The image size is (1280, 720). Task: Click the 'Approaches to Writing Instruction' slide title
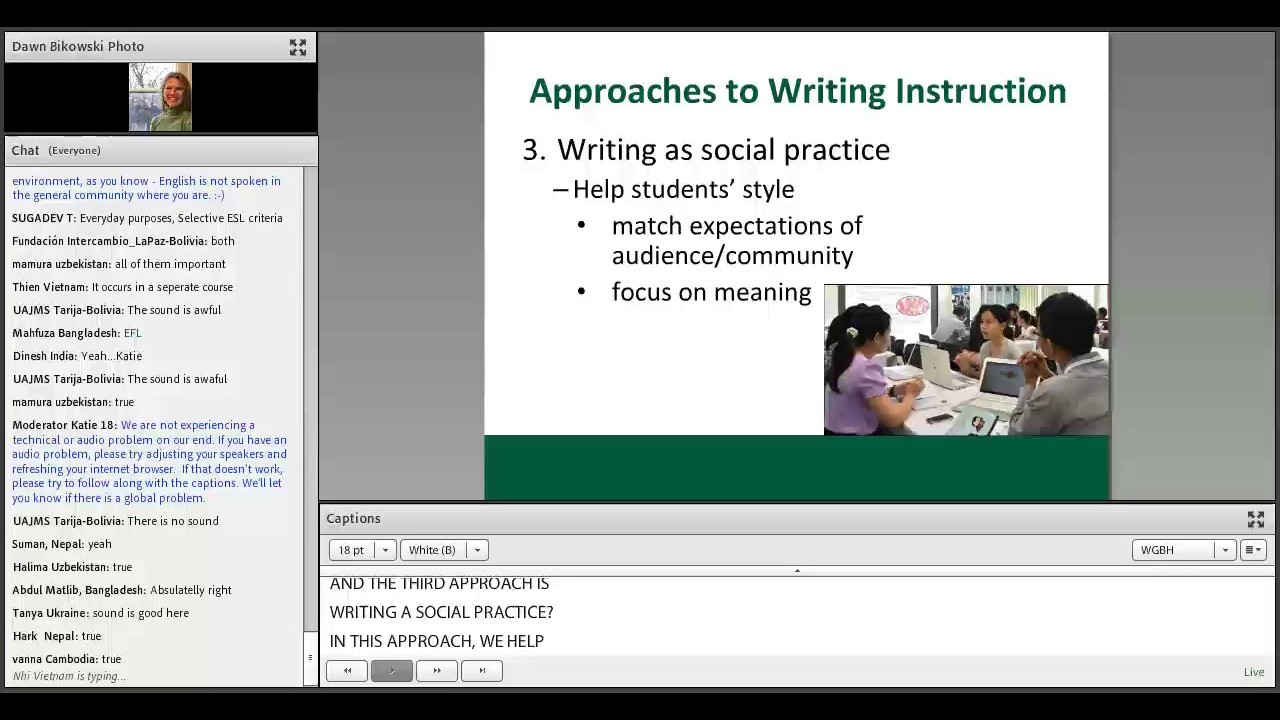[797, 91]
